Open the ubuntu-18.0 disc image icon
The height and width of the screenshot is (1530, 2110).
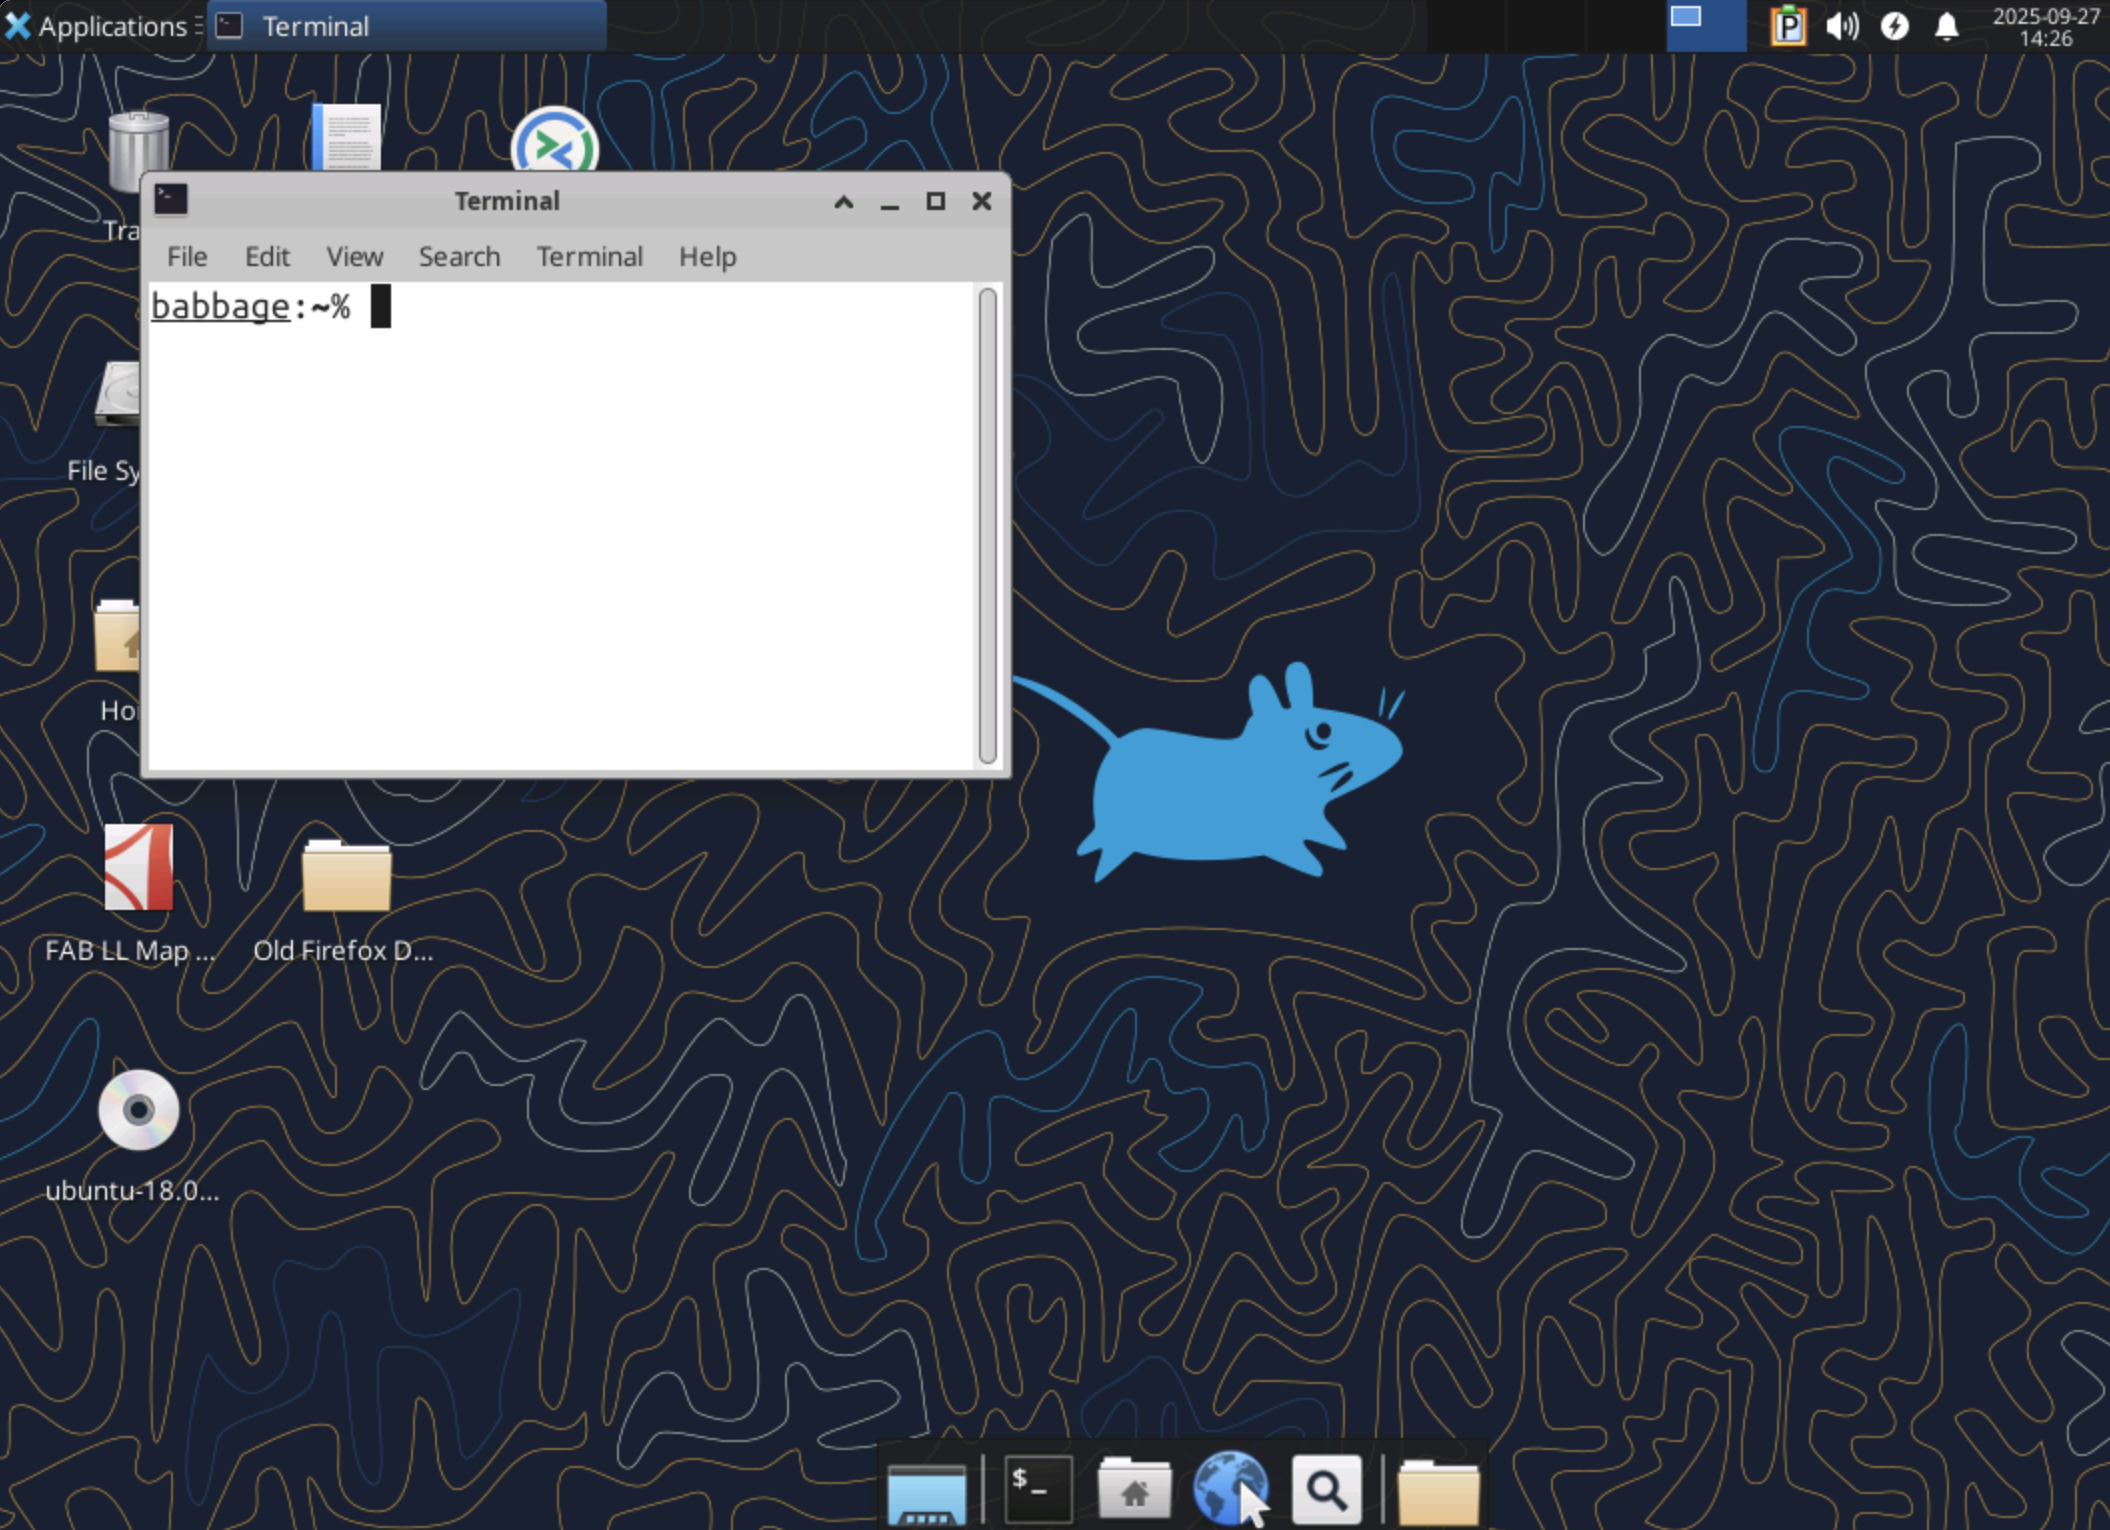pyautogui.click(x=138, y=1111)
